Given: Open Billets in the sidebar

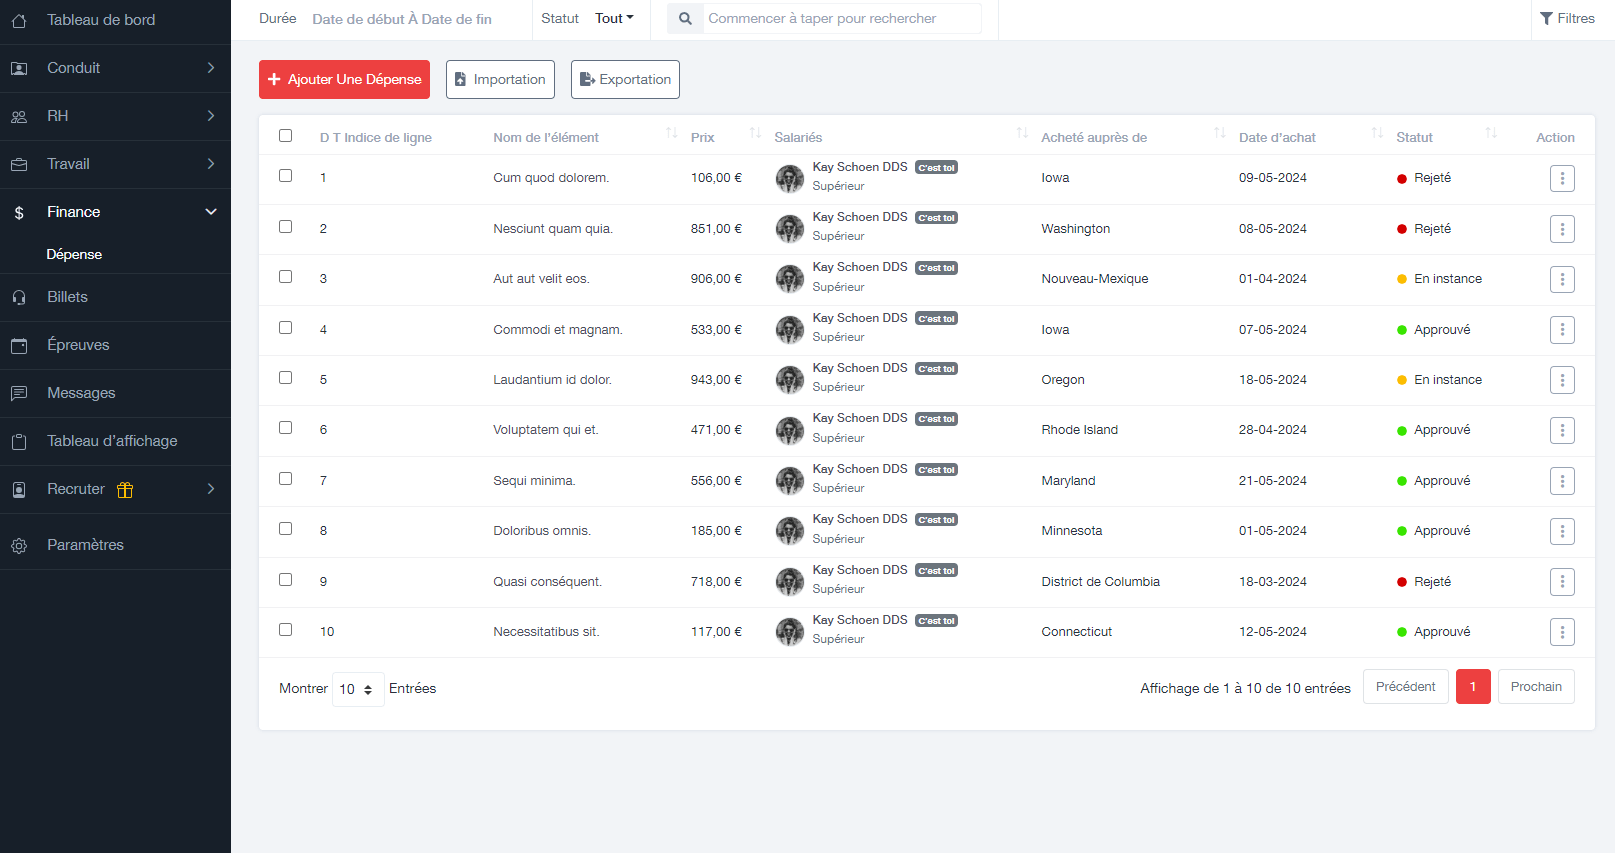Looking at the screenshot, I should pyautogui.click(x=115, y=297).
